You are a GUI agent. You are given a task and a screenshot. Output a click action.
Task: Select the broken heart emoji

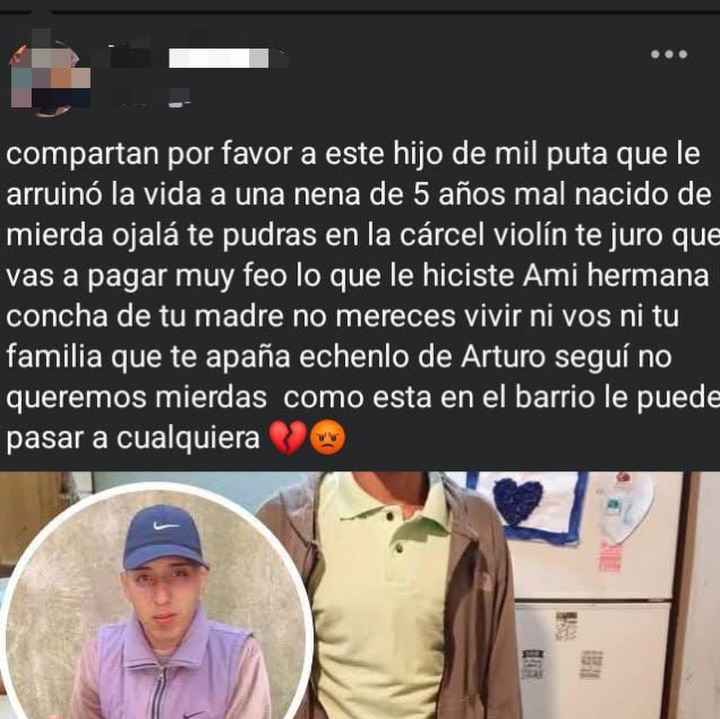pos(287,438)
